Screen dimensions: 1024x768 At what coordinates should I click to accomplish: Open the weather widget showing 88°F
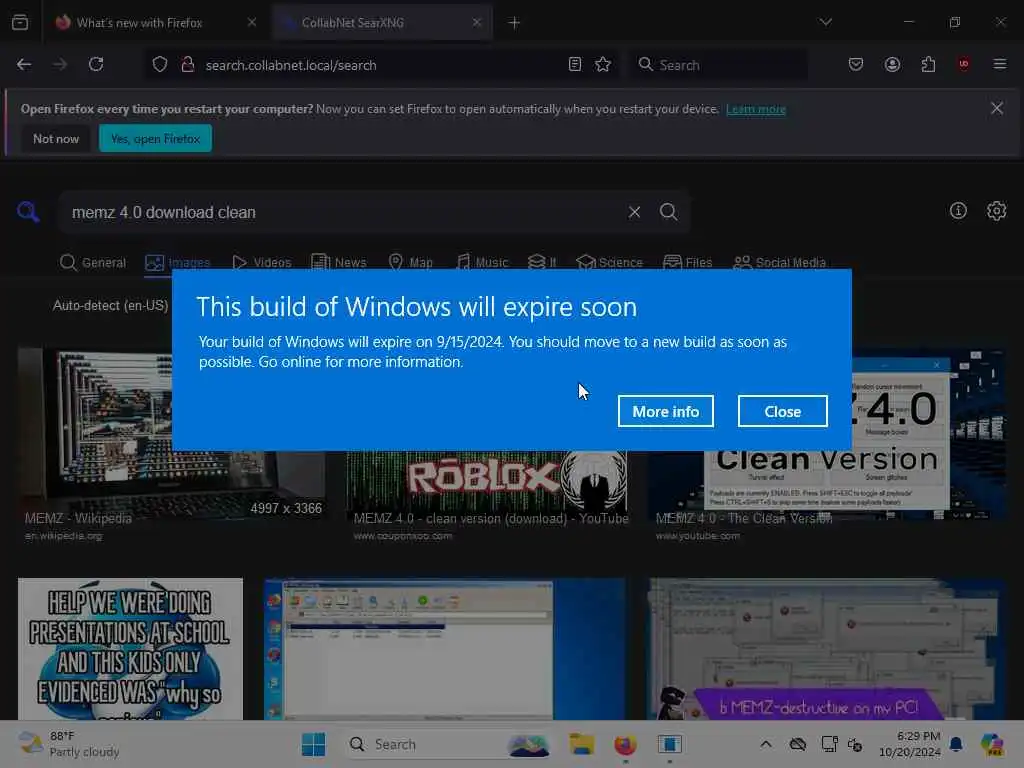pyautogui.click(x=69, y=744)
